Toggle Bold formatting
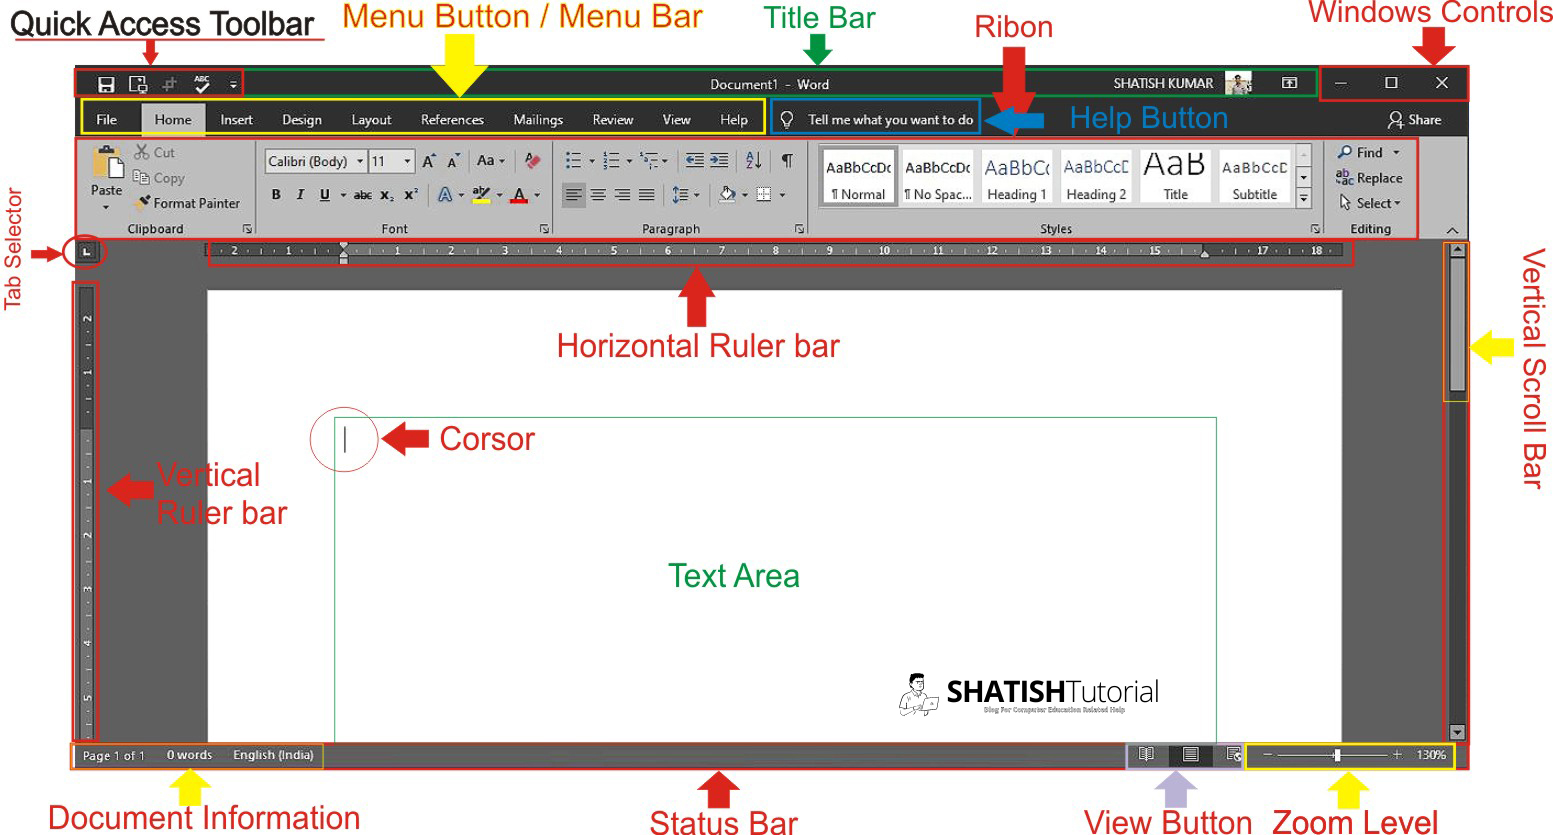 click(276, 195)
